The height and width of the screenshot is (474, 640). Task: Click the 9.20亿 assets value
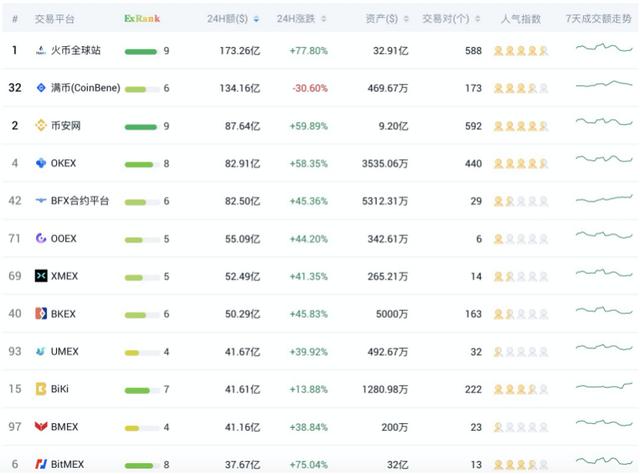pos(393,126)
